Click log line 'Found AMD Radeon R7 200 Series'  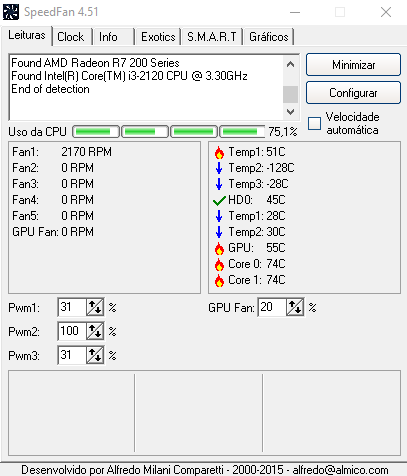[x=95, y=63]
